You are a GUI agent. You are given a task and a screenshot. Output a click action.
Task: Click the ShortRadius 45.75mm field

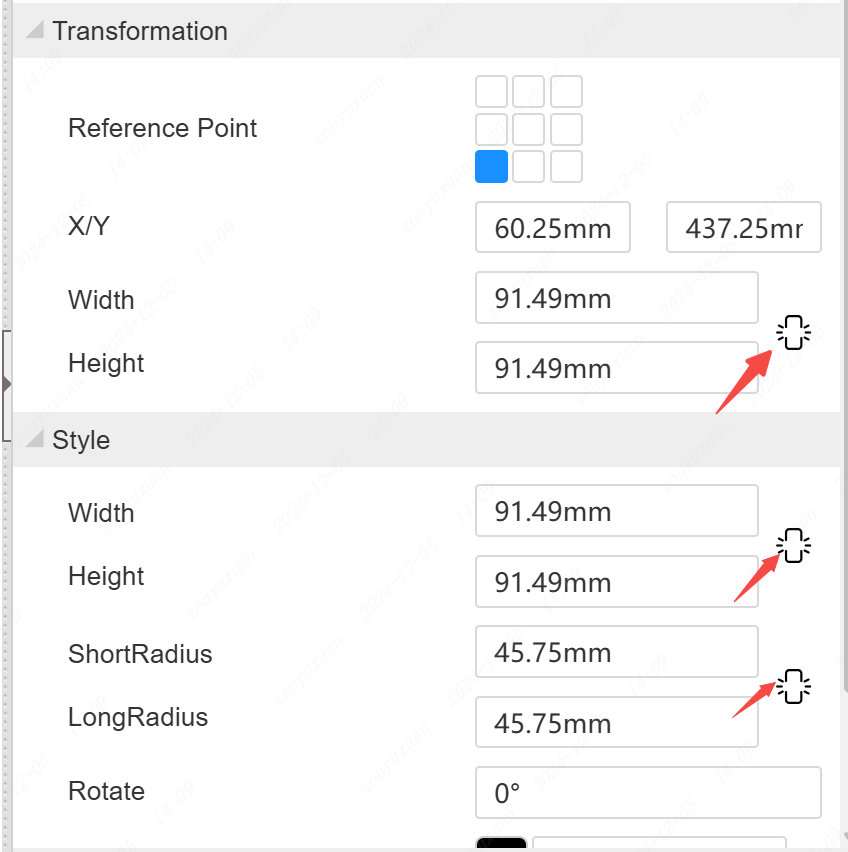click(616, 652)
